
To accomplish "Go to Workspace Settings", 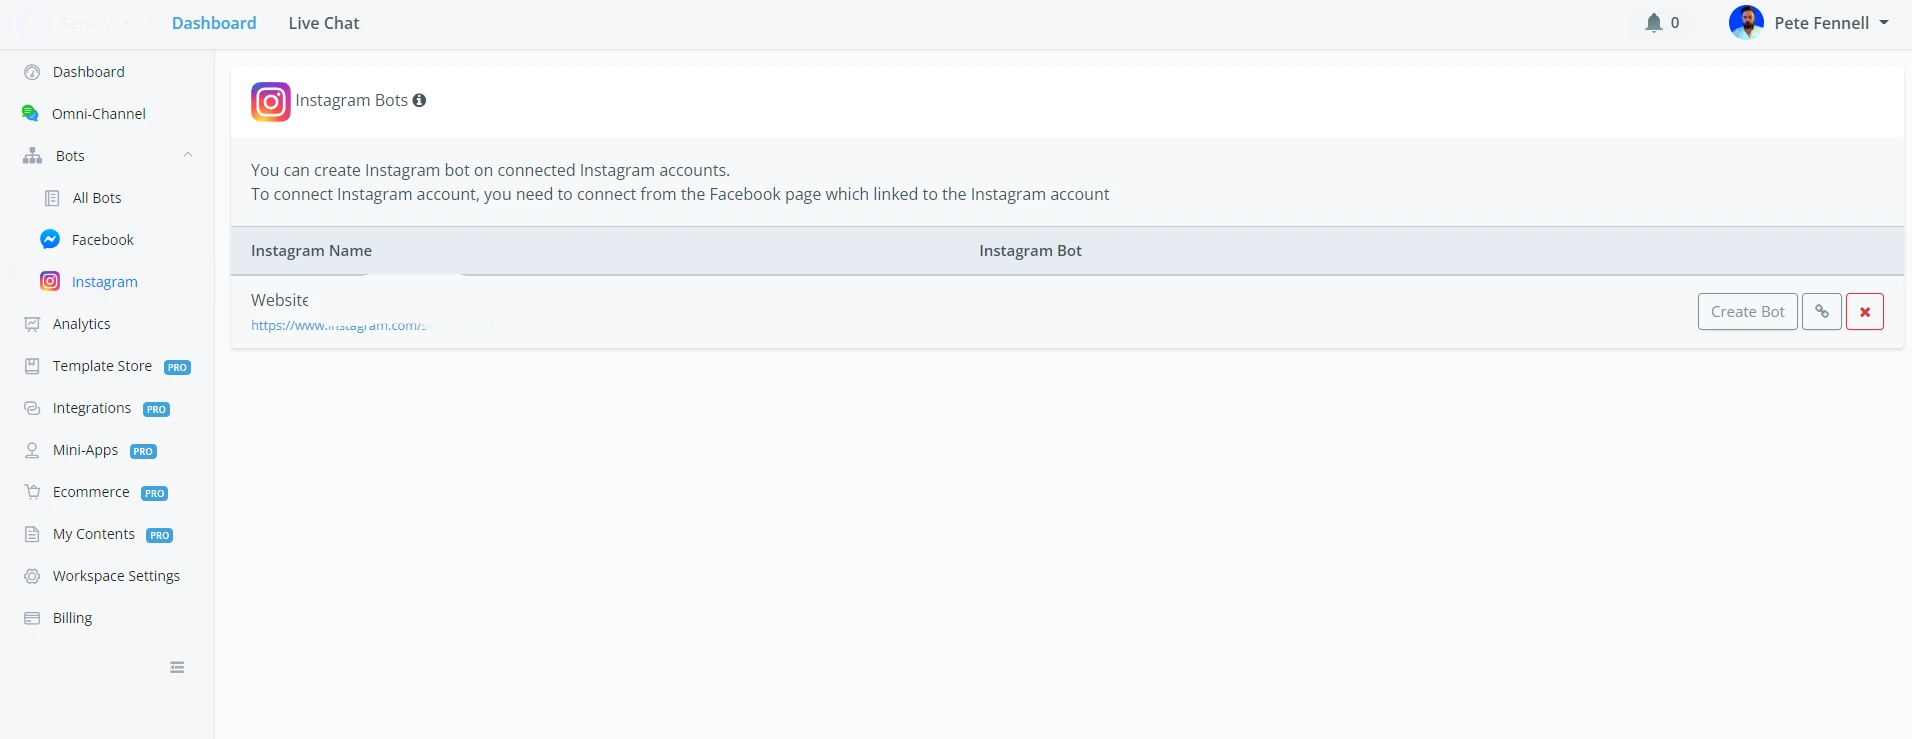I will [x=116, y=576].
